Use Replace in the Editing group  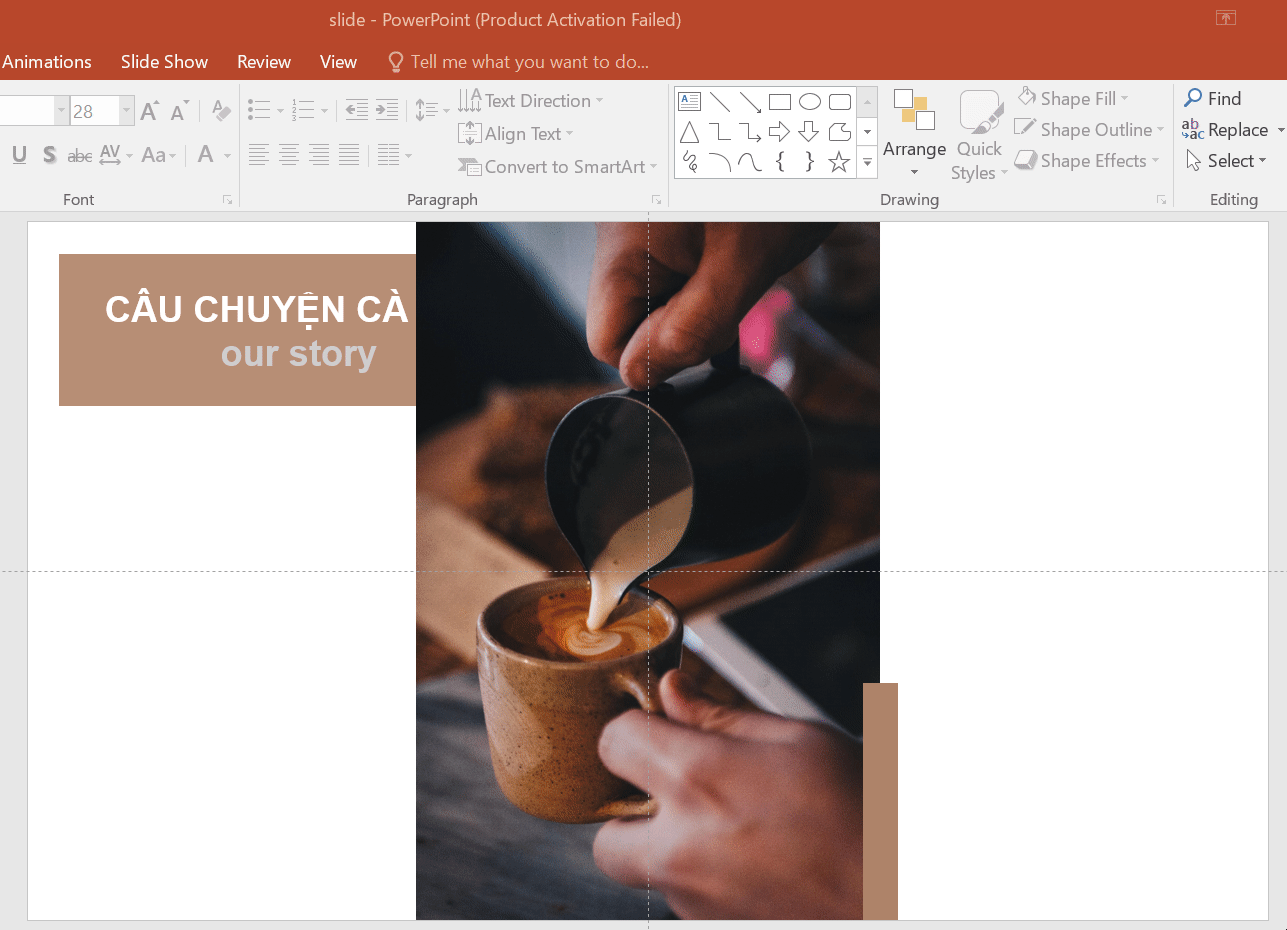pos(1229,129)
